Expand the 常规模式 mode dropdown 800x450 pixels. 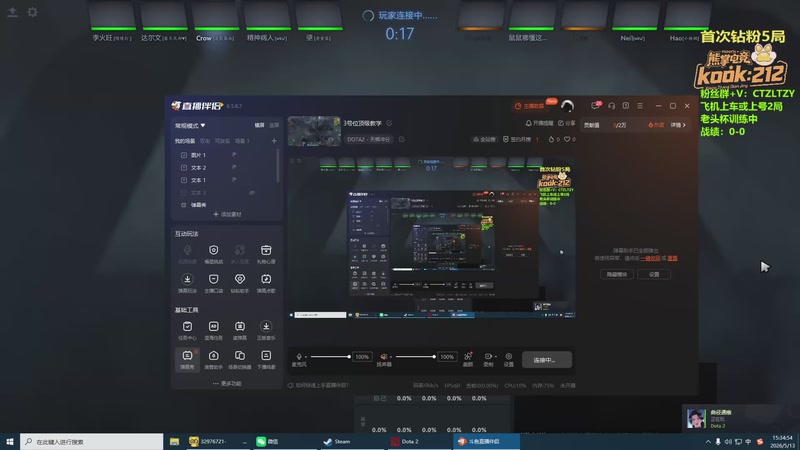click(x=190, y=126)
